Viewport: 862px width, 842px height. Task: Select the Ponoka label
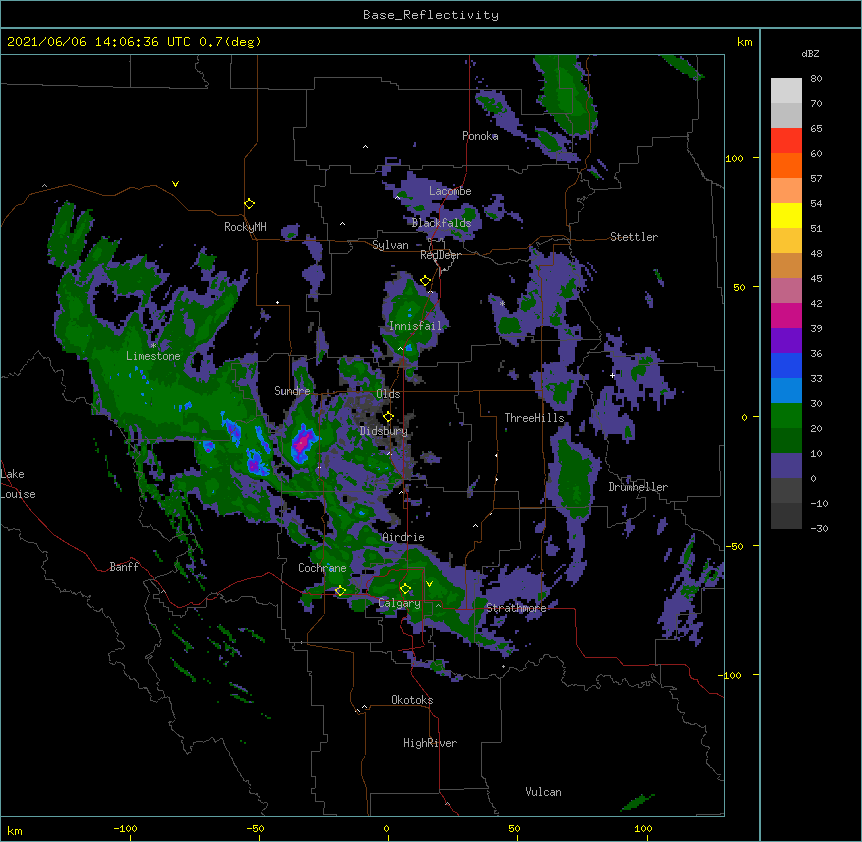pyautogui.click(x=480, y=136)
